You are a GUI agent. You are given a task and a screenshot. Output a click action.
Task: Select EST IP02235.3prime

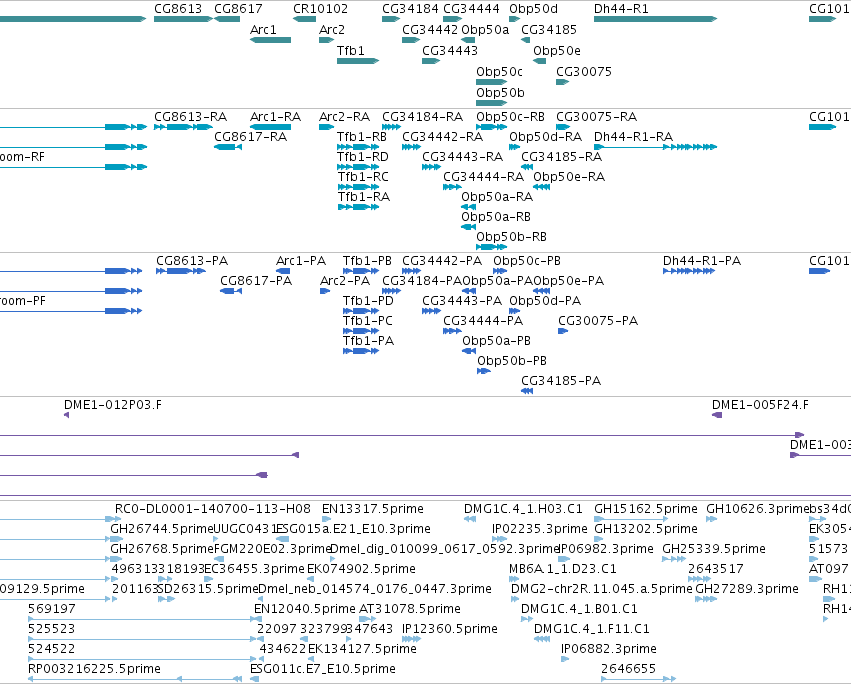coord(539,530)
